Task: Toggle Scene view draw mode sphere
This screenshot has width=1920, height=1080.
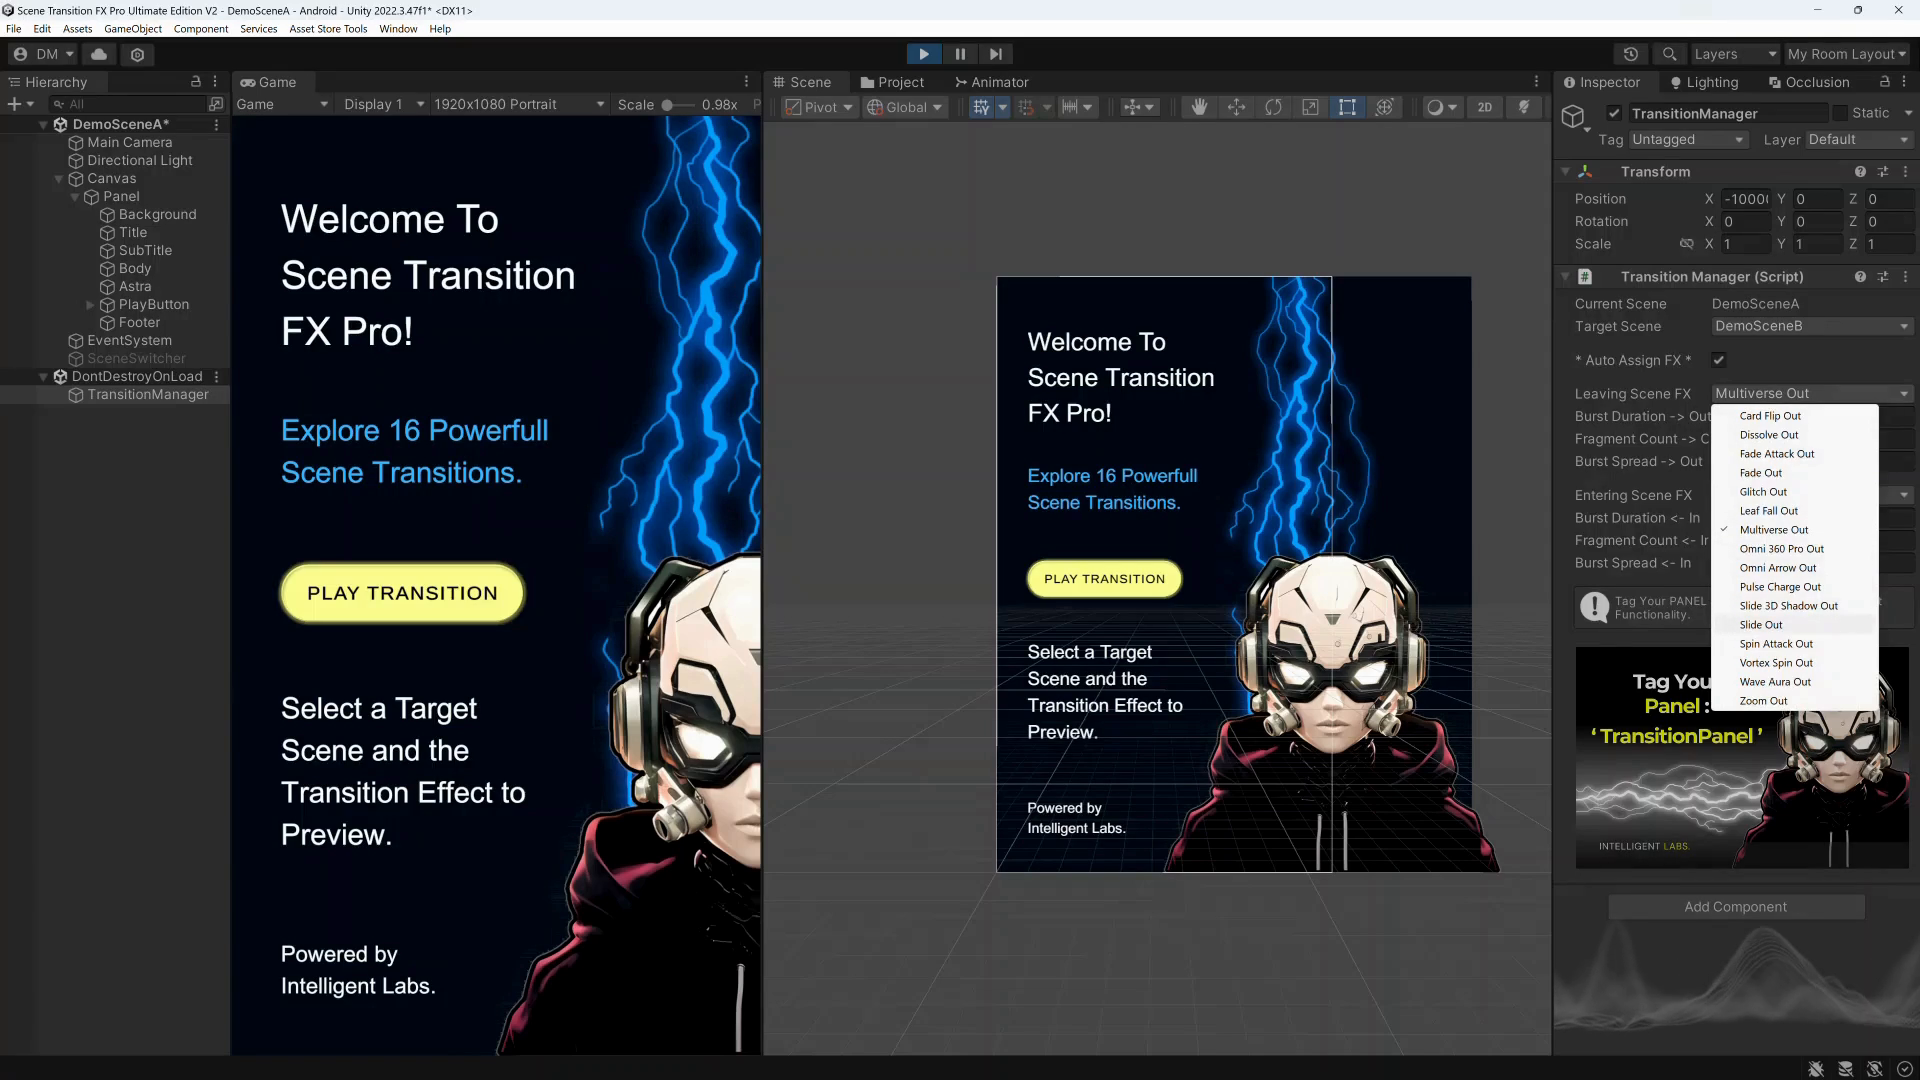Action: pos(1435,107)
